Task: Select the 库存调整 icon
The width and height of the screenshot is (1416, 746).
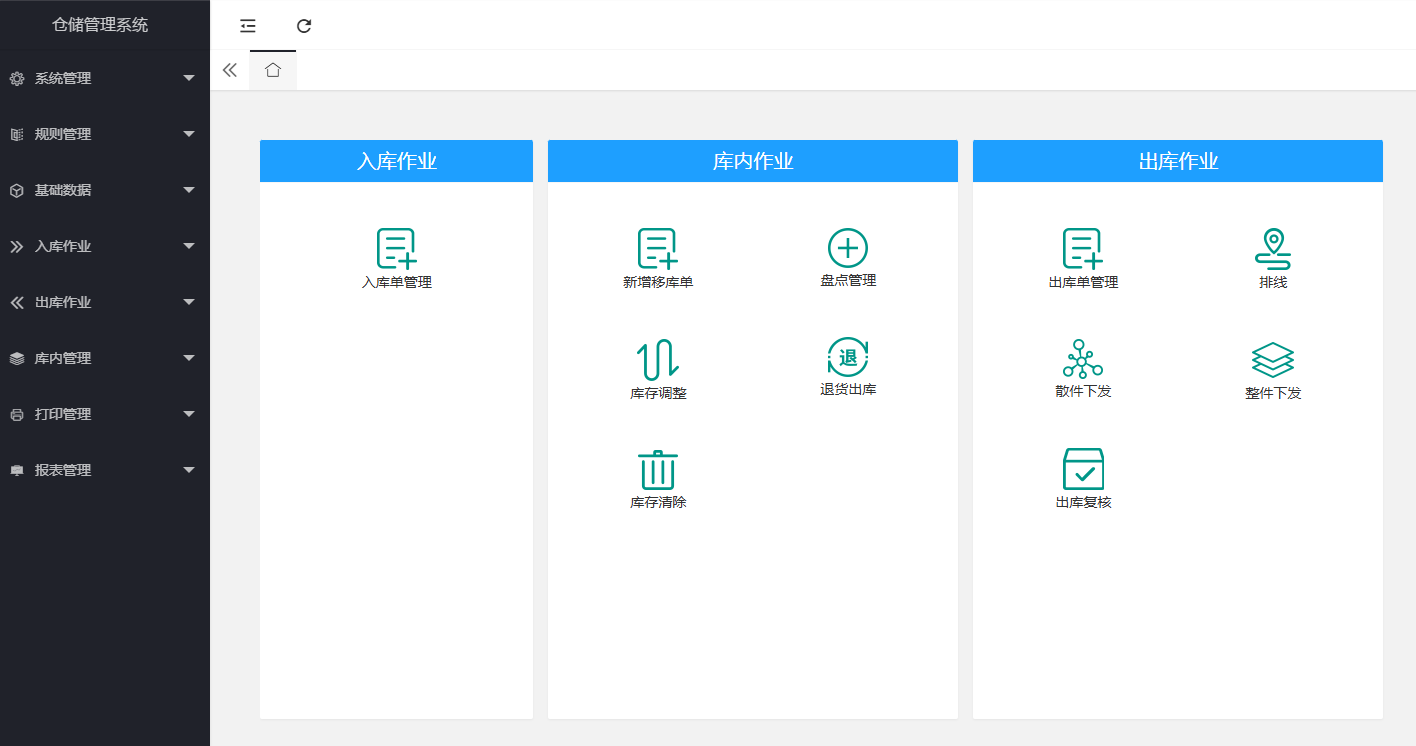Action: tap(657, 360)
